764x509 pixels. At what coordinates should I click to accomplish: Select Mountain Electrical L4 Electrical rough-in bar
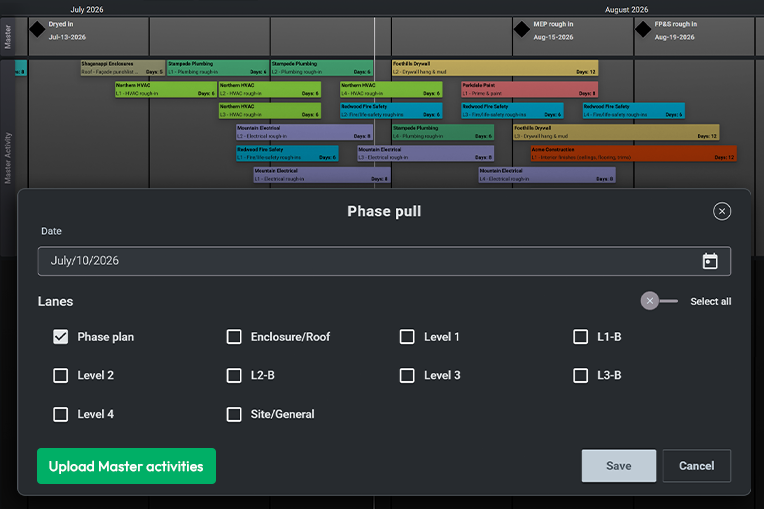click(x=547, y=175)
